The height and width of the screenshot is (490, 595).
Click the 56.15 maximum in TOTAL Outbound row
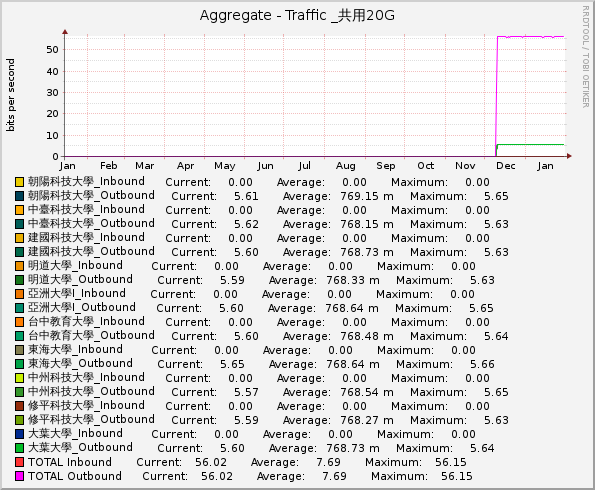click(457, 476)
